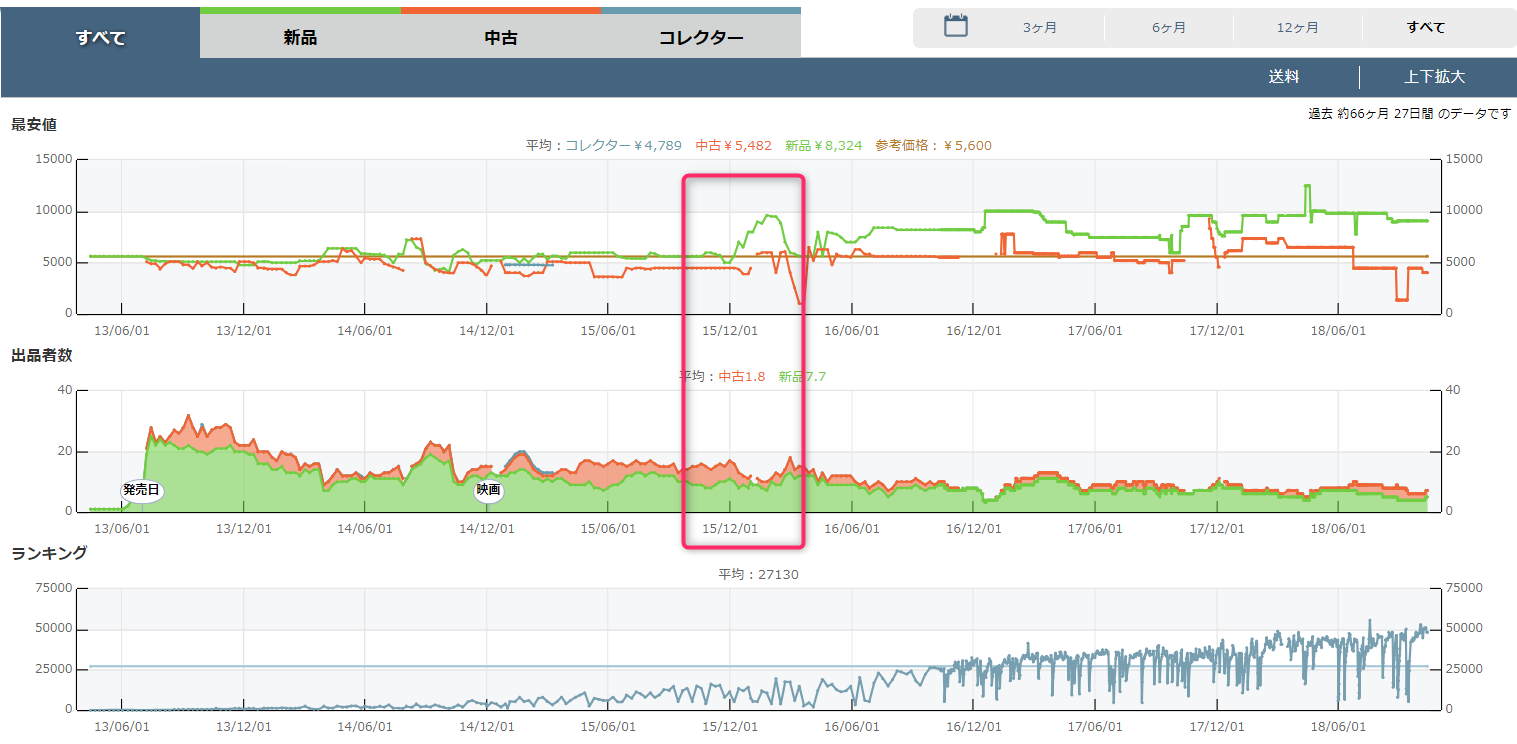Toggle 新品 ¥8,324 price legend entry
The image size is (1517, 744).
(x=823, y=145)
